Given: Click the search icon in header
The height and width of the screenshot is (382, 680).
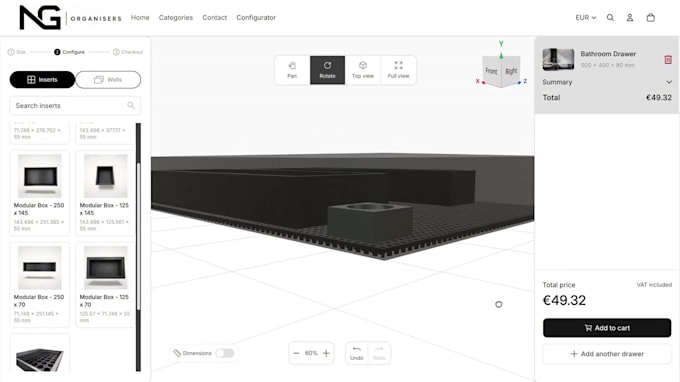Looking at the screenshot, I should pos(610,18).
